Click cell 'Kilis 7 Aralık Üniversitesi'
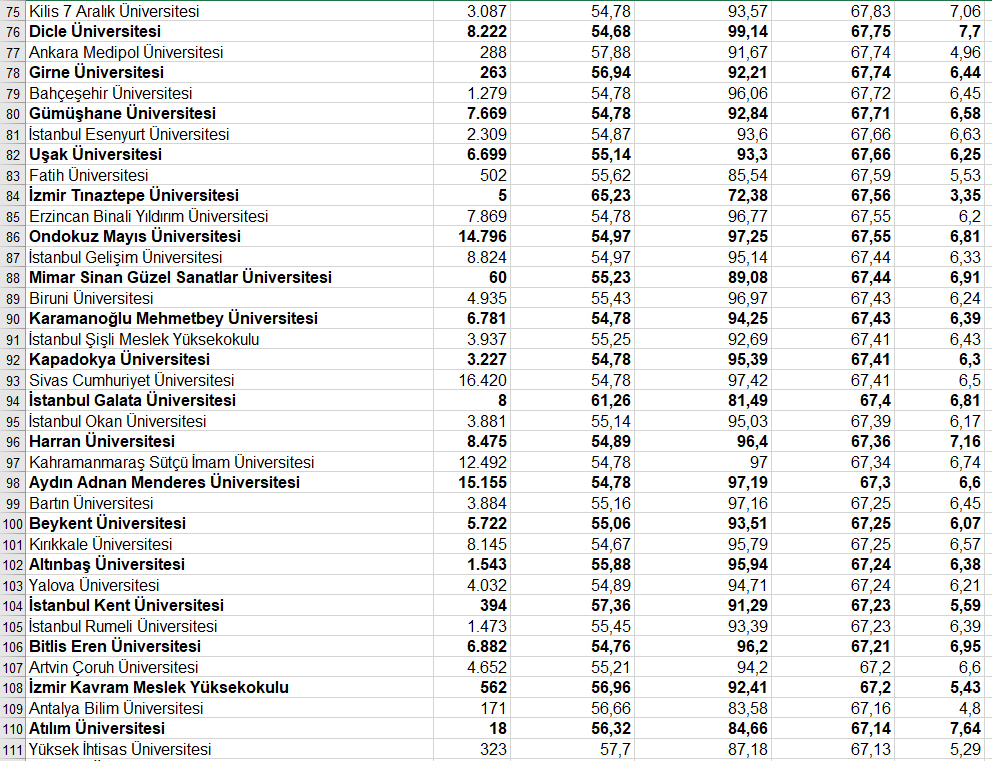992x761 pixels. [229, 11]
